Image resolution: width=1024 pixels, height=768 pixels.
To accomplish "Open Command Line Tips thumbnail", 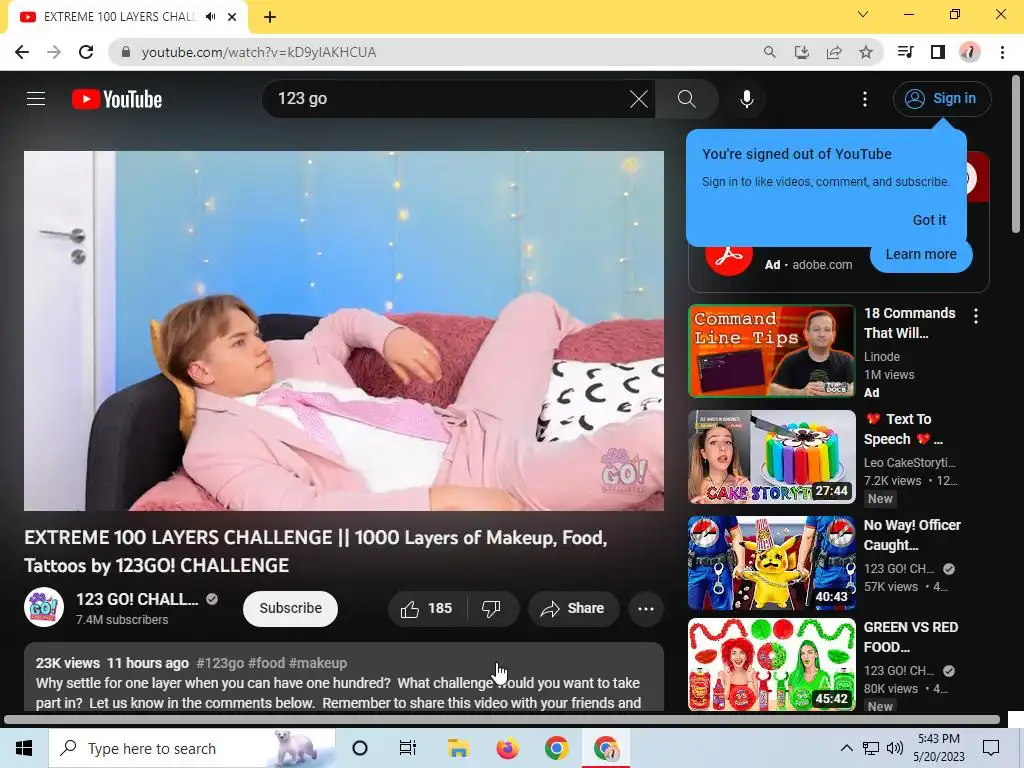I will (771, 351).
